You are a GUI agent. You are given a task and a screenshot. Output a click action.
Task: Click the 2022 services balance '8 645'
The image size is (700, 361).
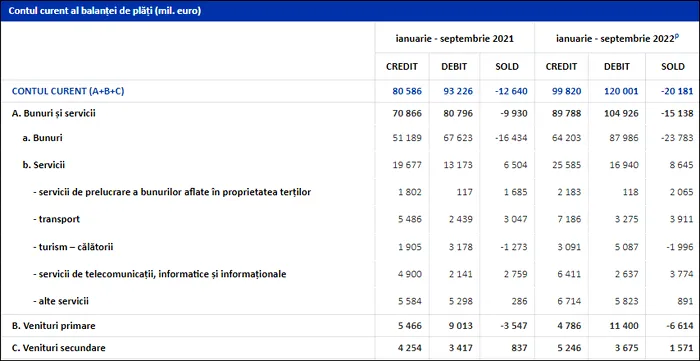[x=680, y=165]
